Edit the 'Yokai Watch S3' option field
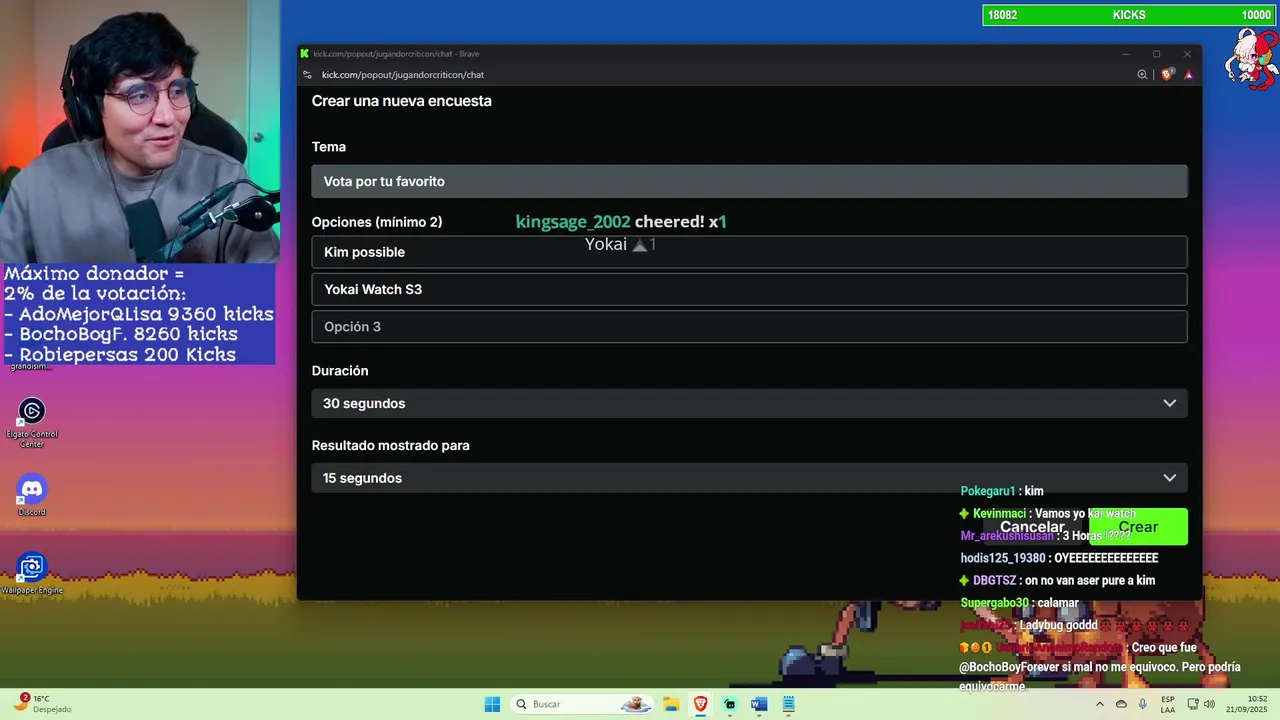 click(x=749, y=289)
